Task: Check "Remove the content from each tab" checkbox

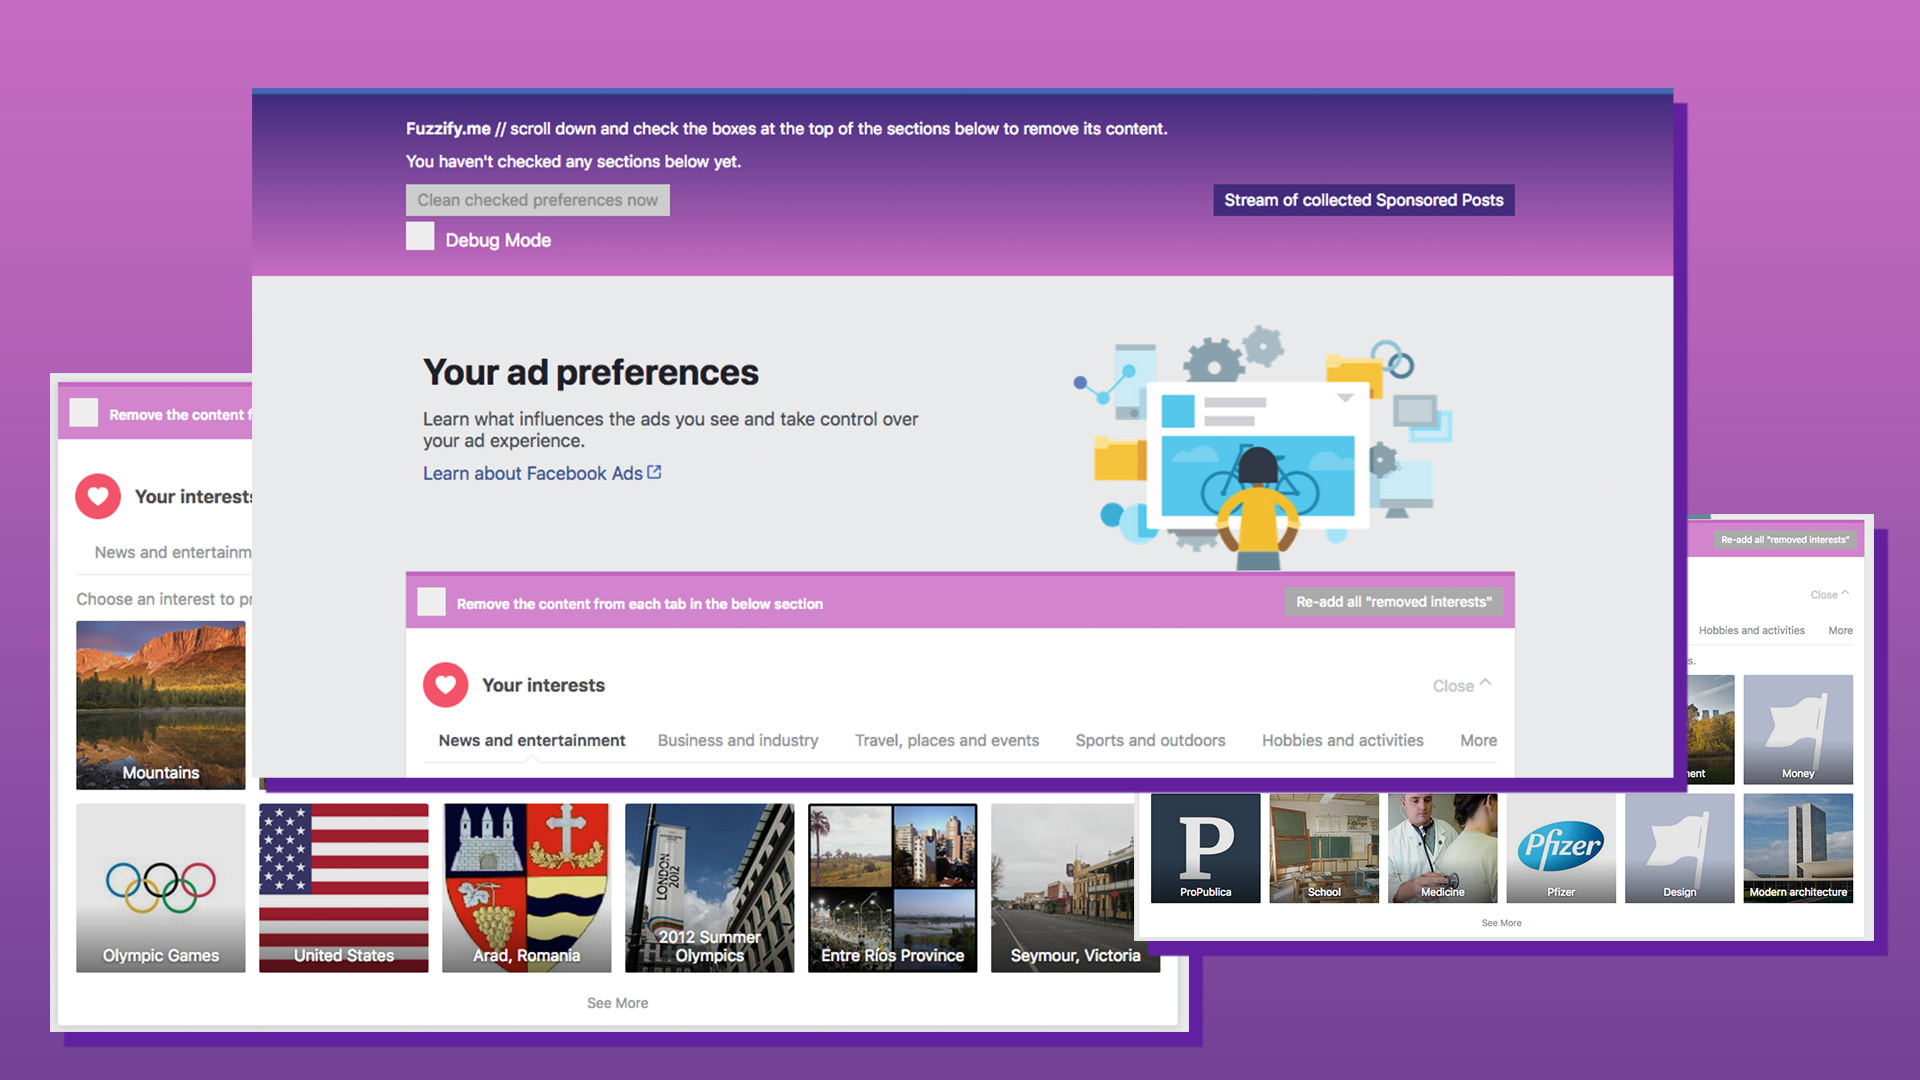Action: (431, 602)
